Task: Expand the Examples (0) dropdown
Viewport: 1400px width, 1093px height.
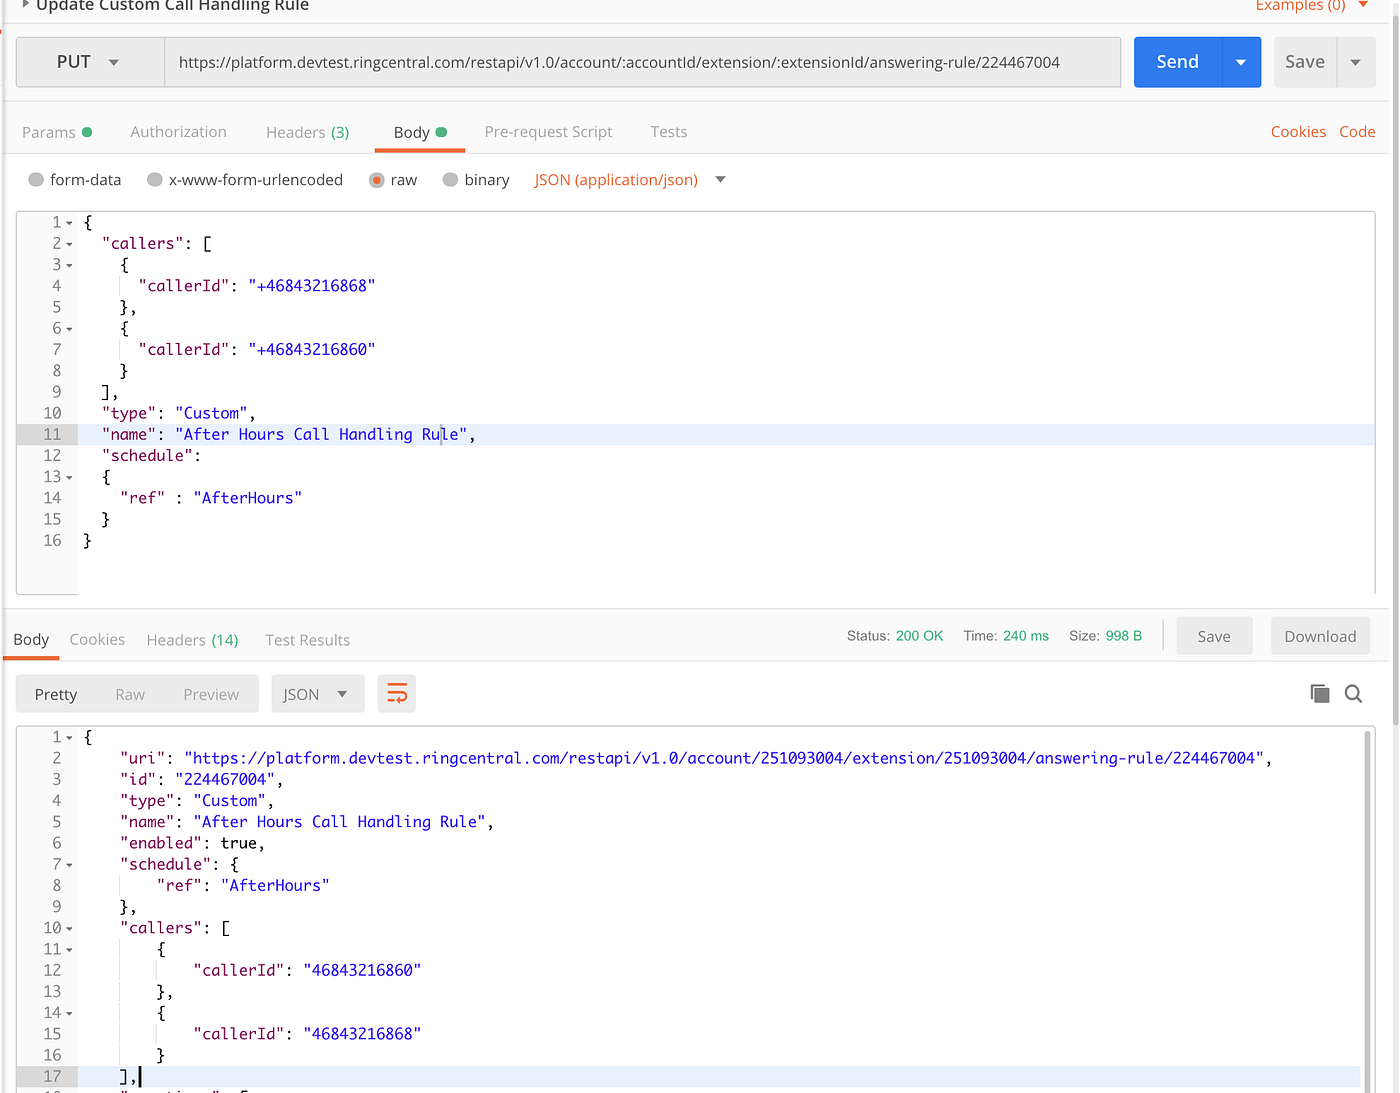Action: [1313, 6]
